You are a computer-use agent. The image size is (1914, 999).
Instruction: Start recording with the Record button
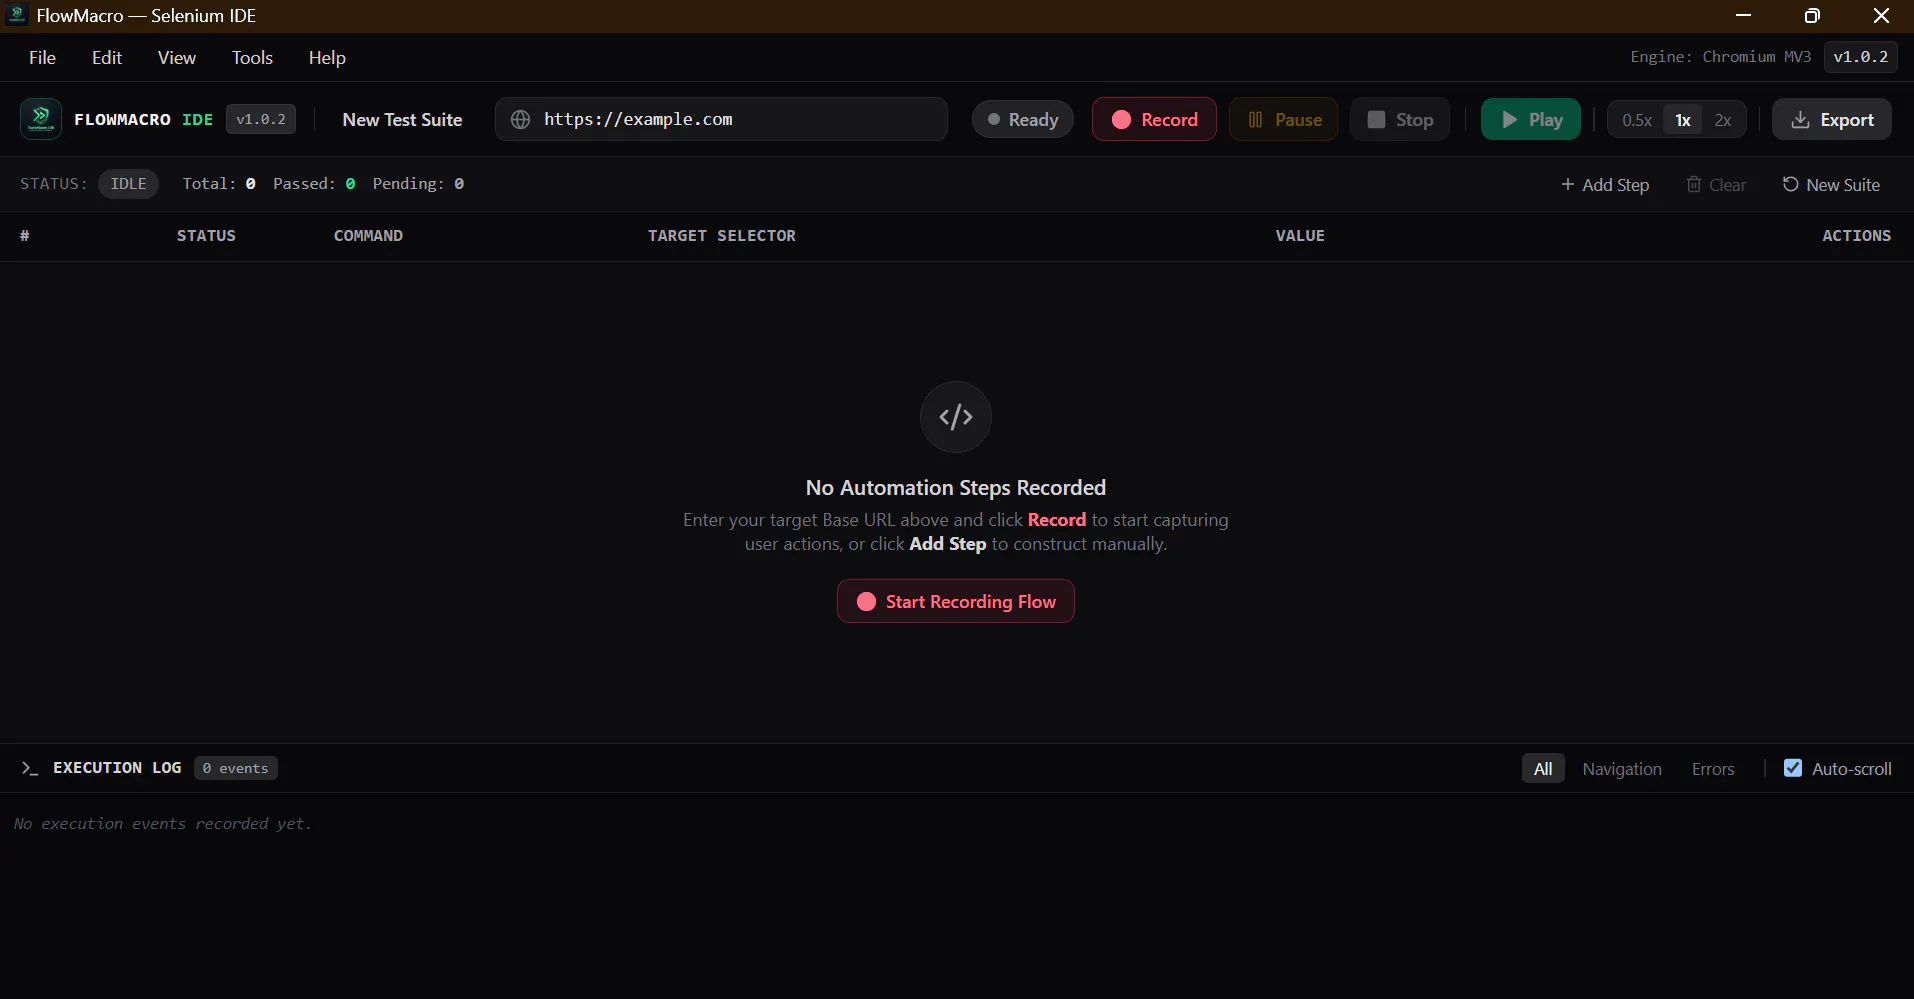click(1154, 119)
